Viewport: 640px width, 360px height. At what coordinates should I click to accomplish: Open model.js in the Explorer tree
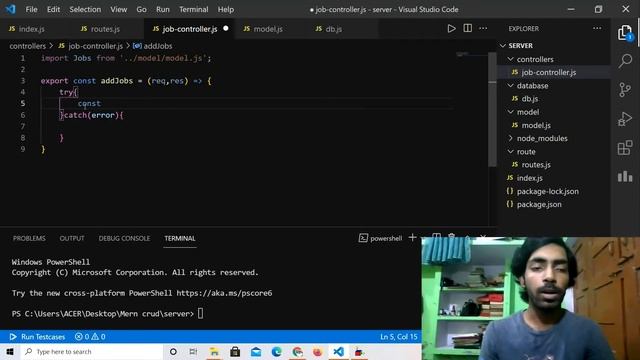[536, 125]
